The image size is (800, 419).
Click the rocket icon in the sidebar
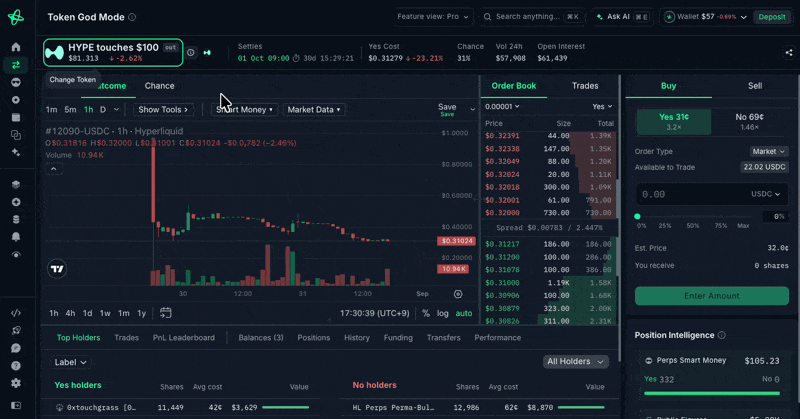coord(16,330)
